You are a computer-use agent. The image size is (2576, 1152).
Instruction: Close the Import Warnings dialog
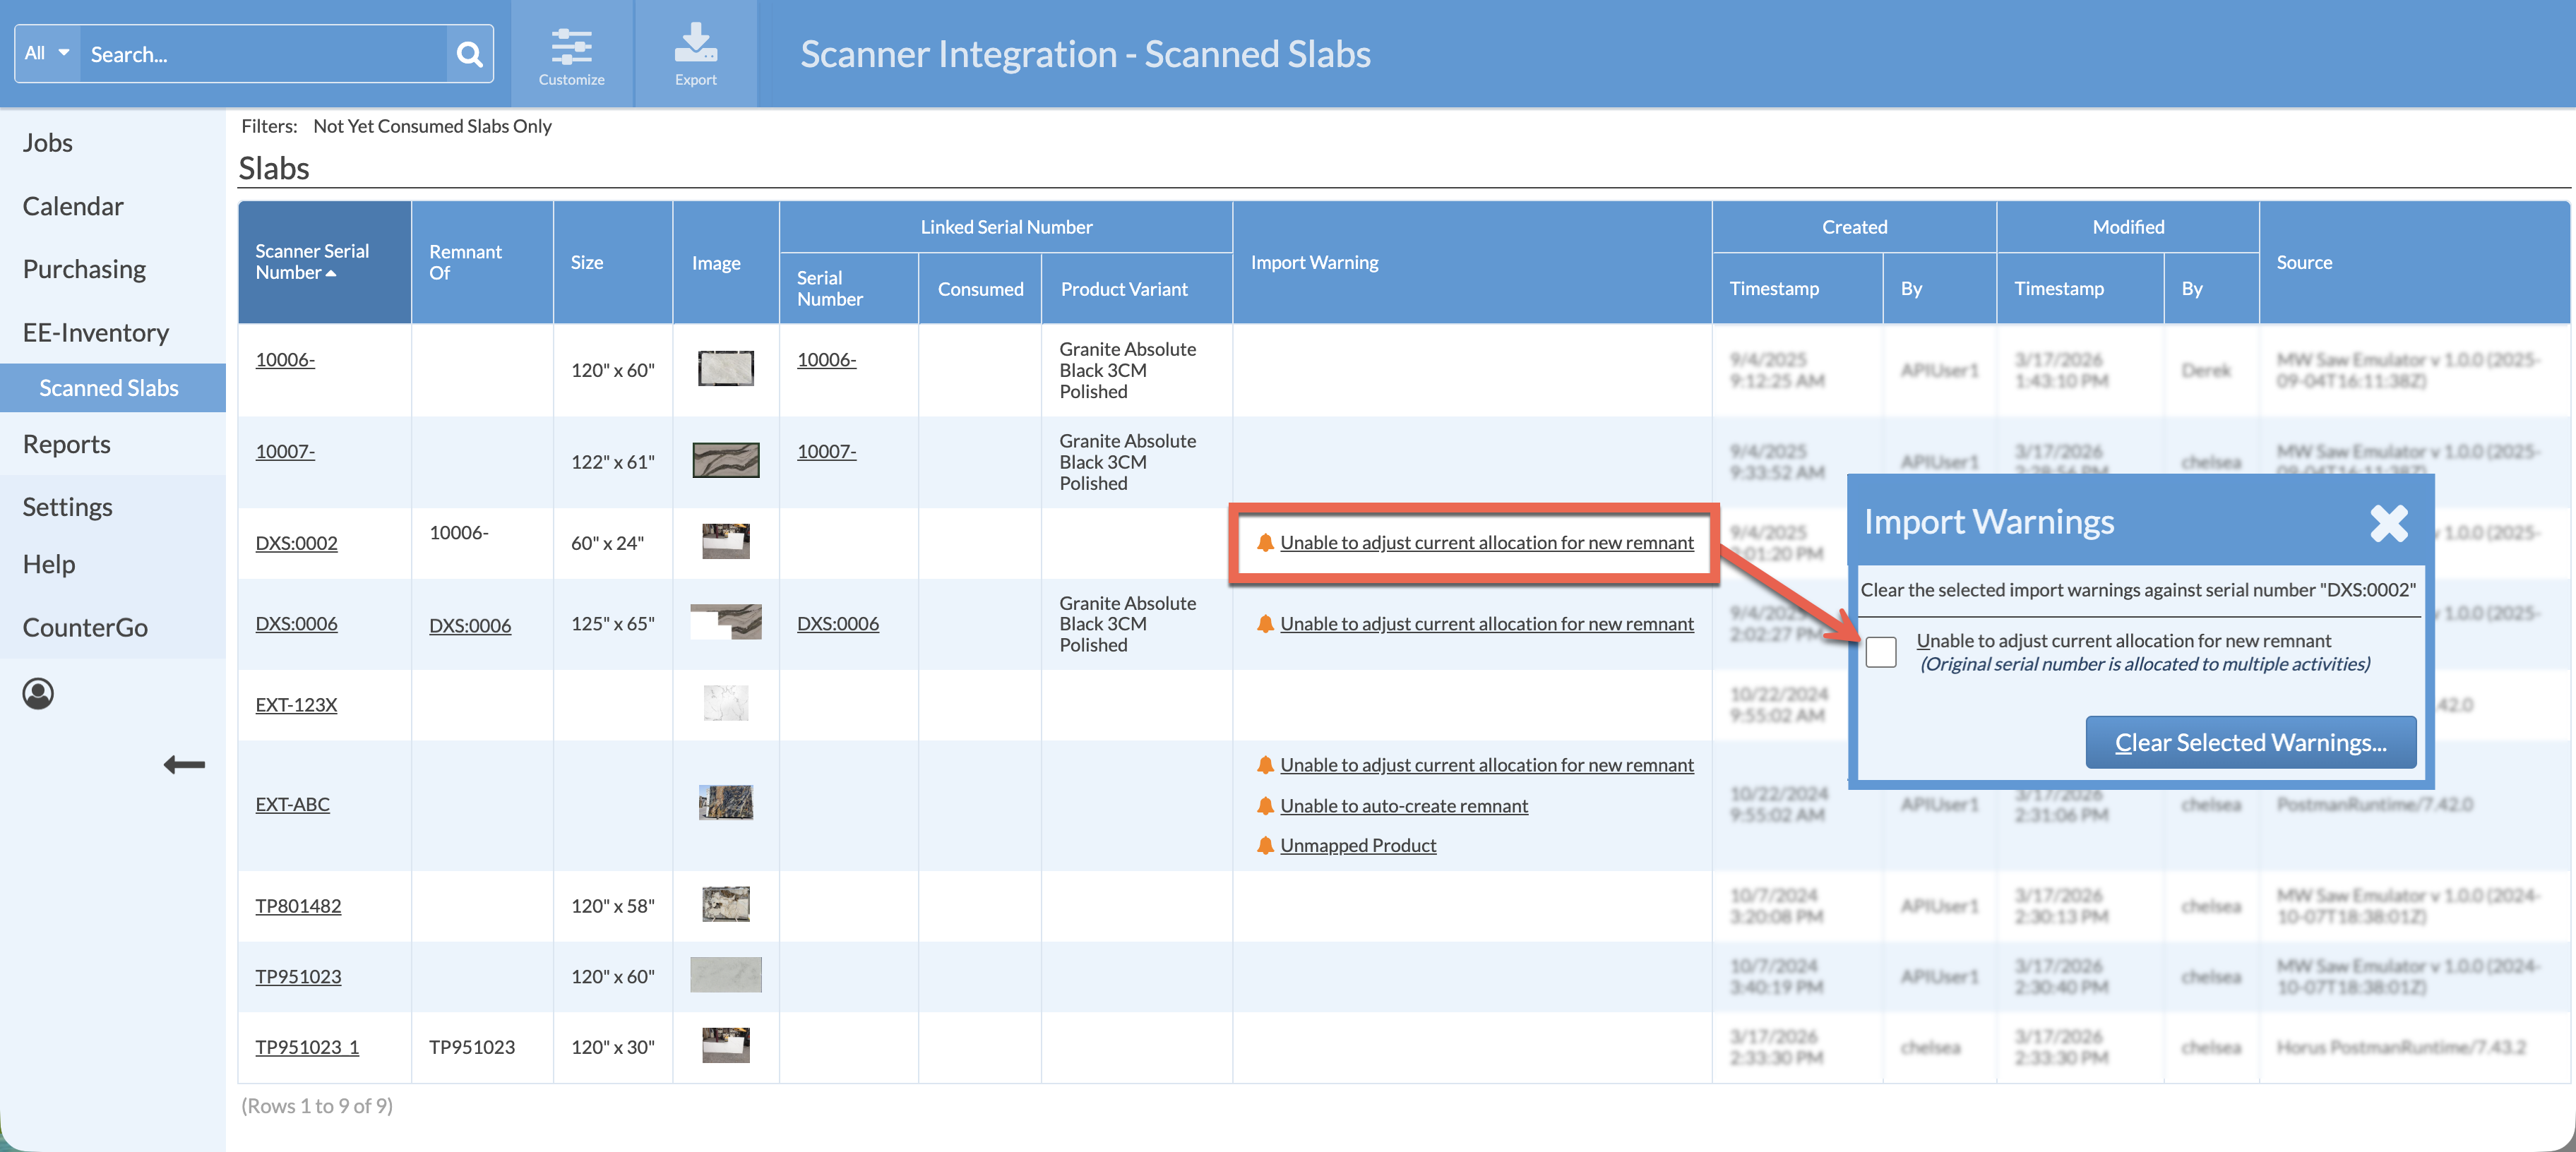tap(2389, 522)
